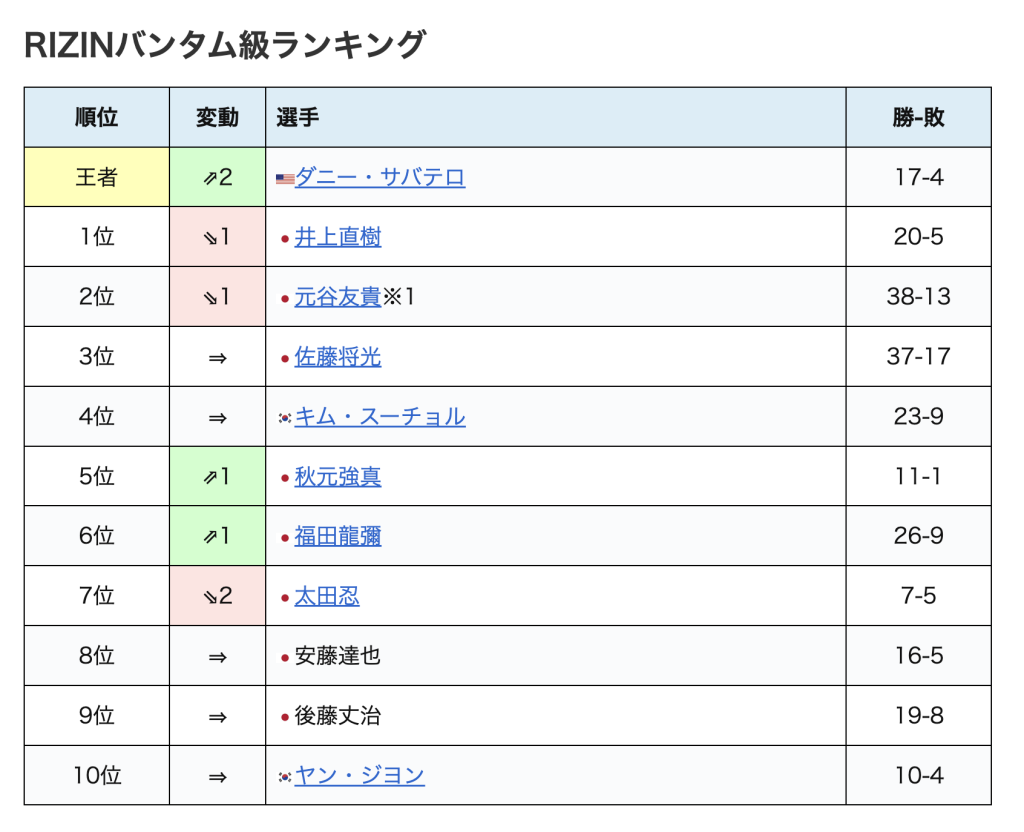Open the 佐藤将光 fighter link
This screenshot has height=832, width=1024.
coord(338,357)
